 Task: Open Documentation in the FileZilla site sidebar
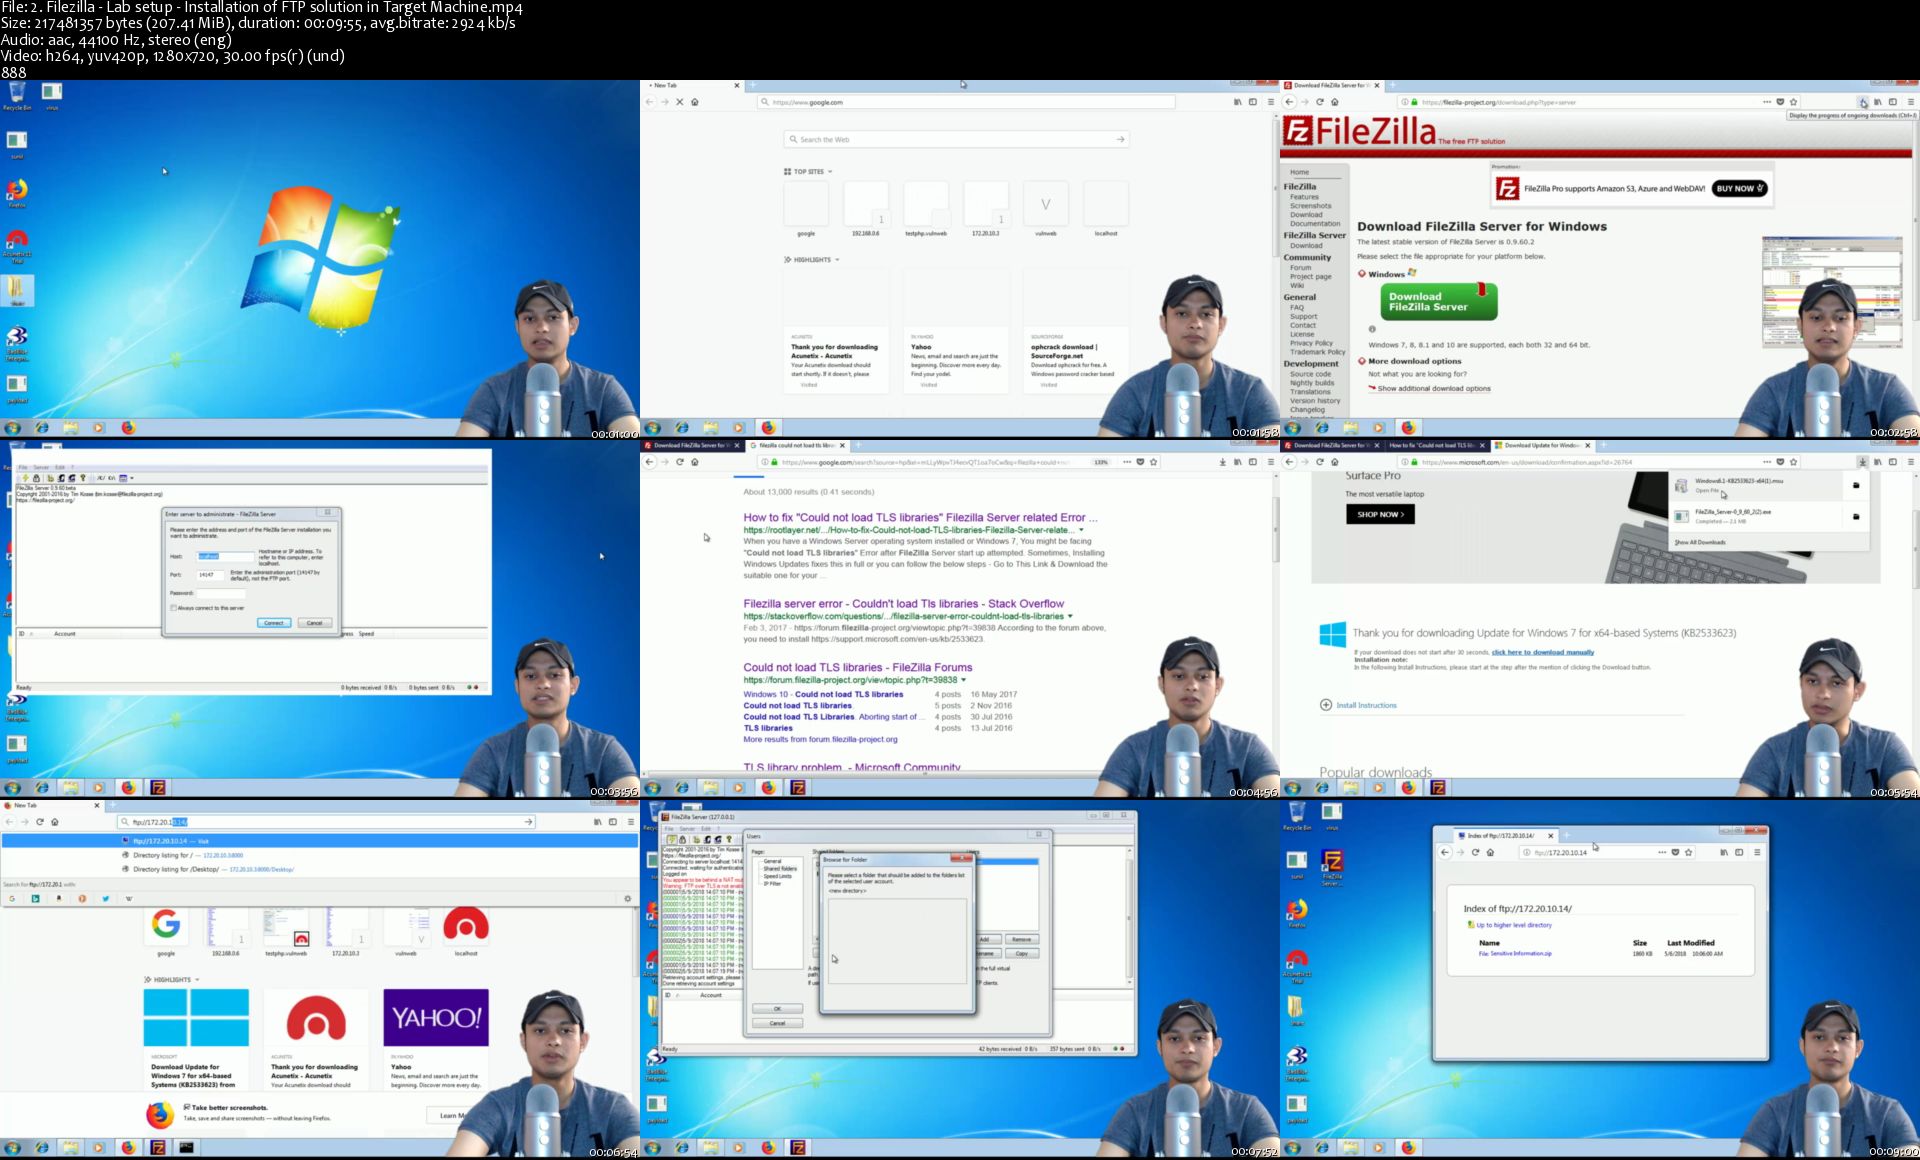(1315, 224)
